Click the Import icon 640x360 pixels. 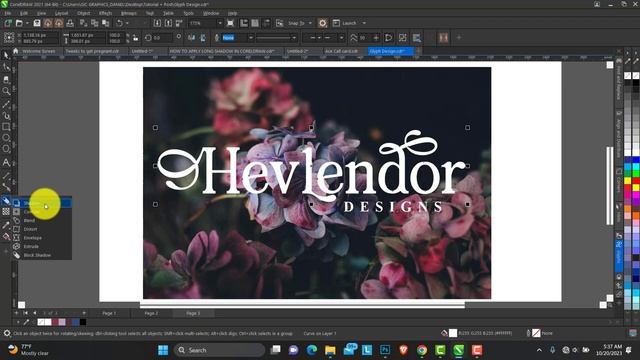157,23
